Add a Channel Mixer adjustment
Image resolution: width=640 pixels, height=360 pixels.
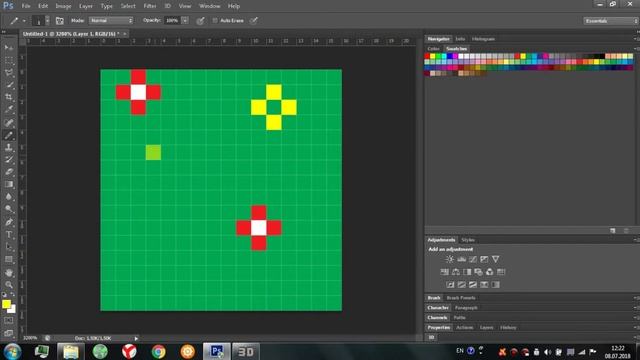click(x=489, y=272)
